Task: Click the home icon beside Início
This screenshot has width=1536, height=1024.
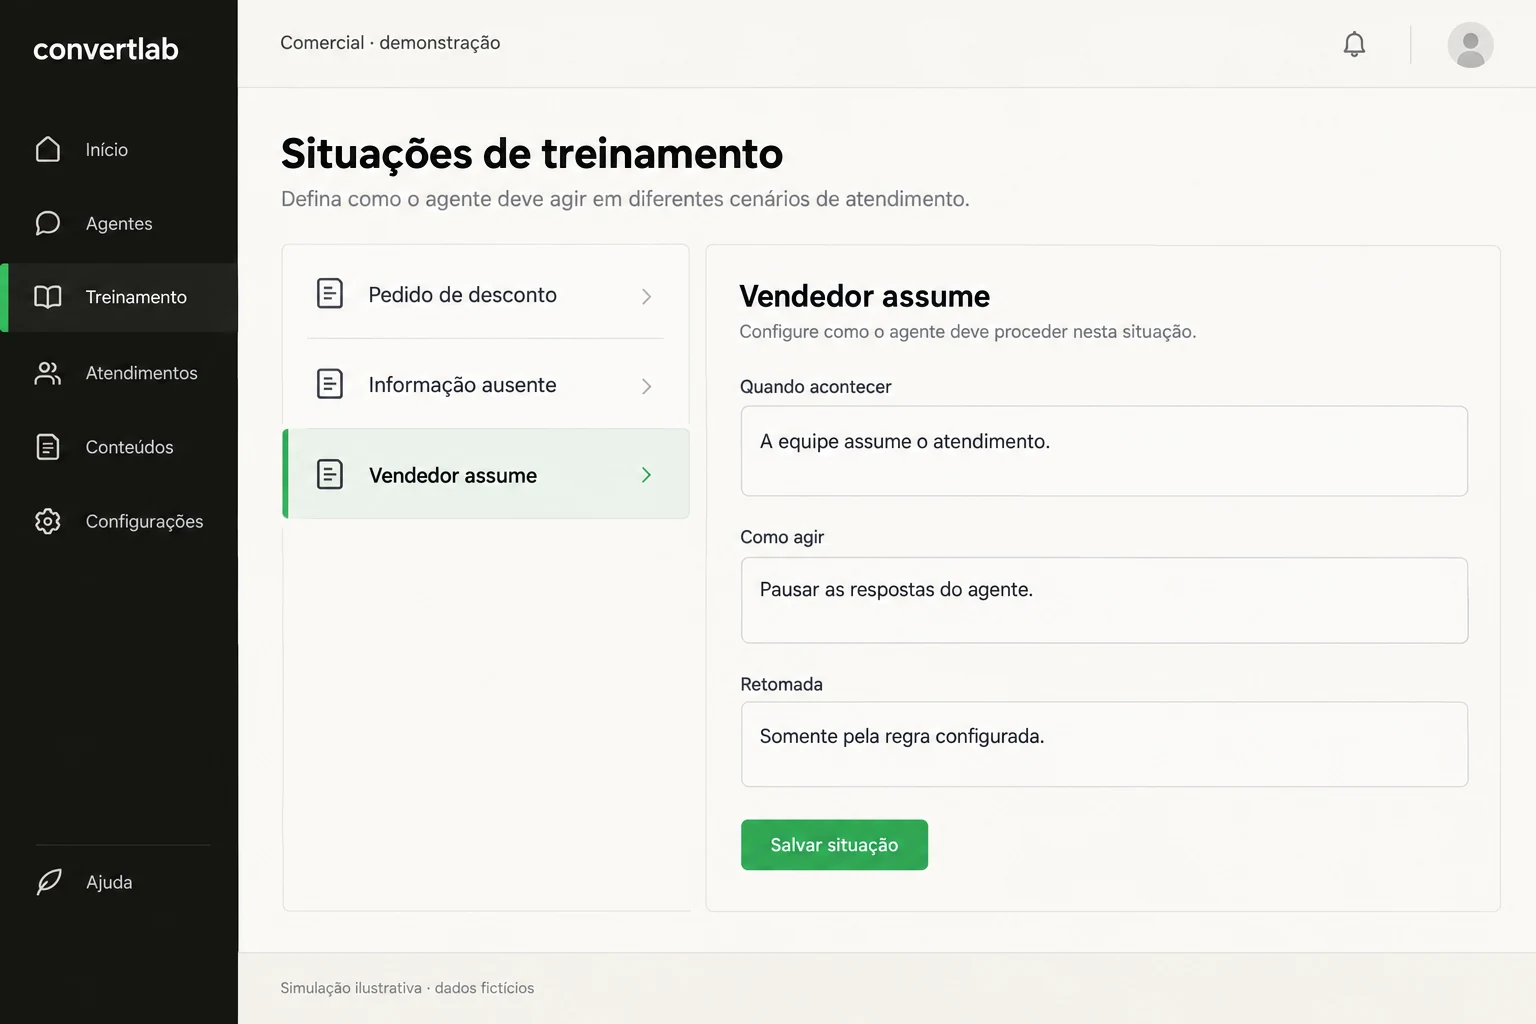Action: [x=48, y=149]
